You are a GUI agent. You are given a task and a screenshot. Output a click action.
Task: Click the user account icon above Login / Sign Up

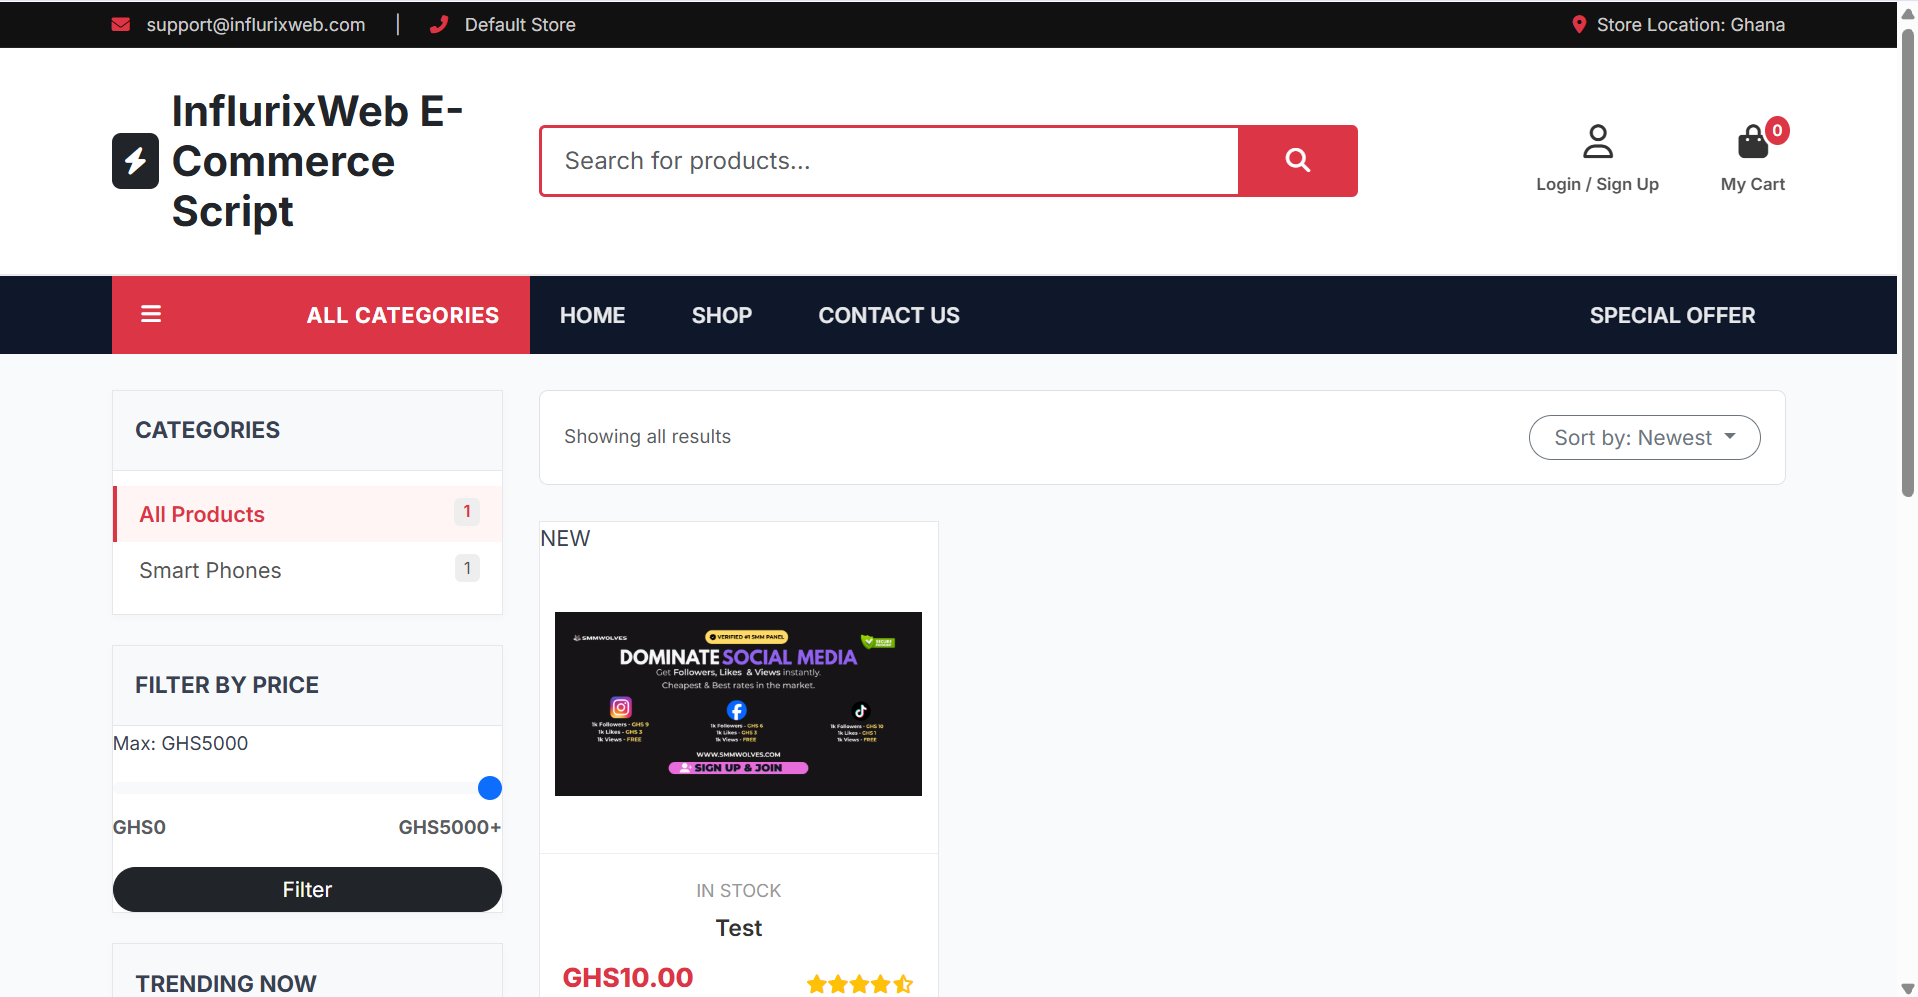pos(1597,141)
